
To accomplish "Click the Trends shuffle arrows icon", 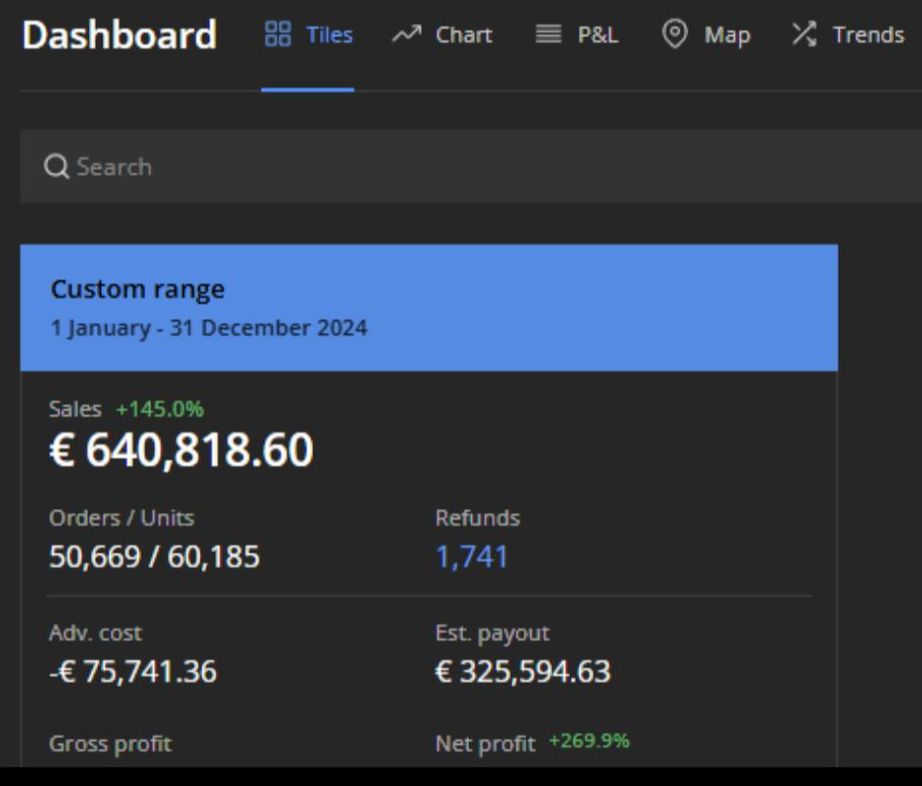I will [x=804, y=34].
